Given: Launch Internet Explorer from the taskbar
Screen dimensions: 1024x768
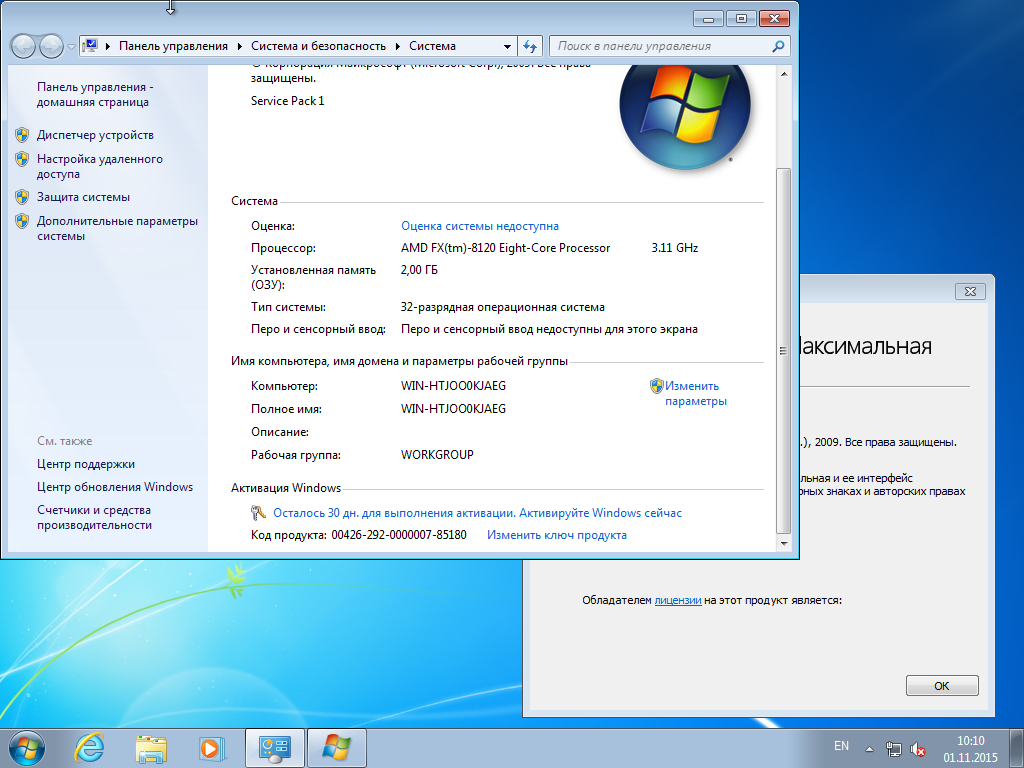Looking at the screenshot, I should [x=89, y=748].
